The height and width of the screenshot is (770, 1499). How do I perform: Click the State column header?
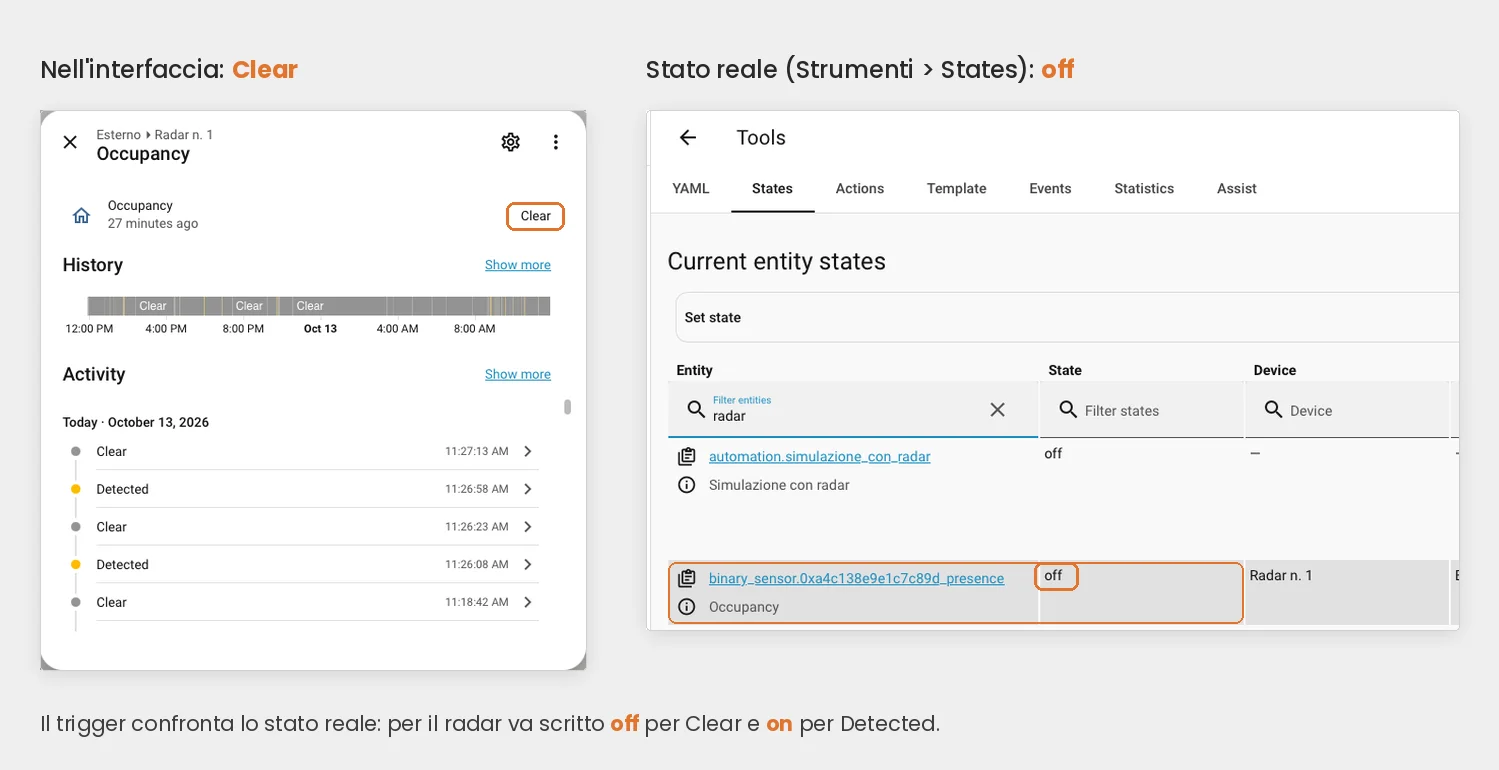pyautogui.click(x=1065, y=370)
